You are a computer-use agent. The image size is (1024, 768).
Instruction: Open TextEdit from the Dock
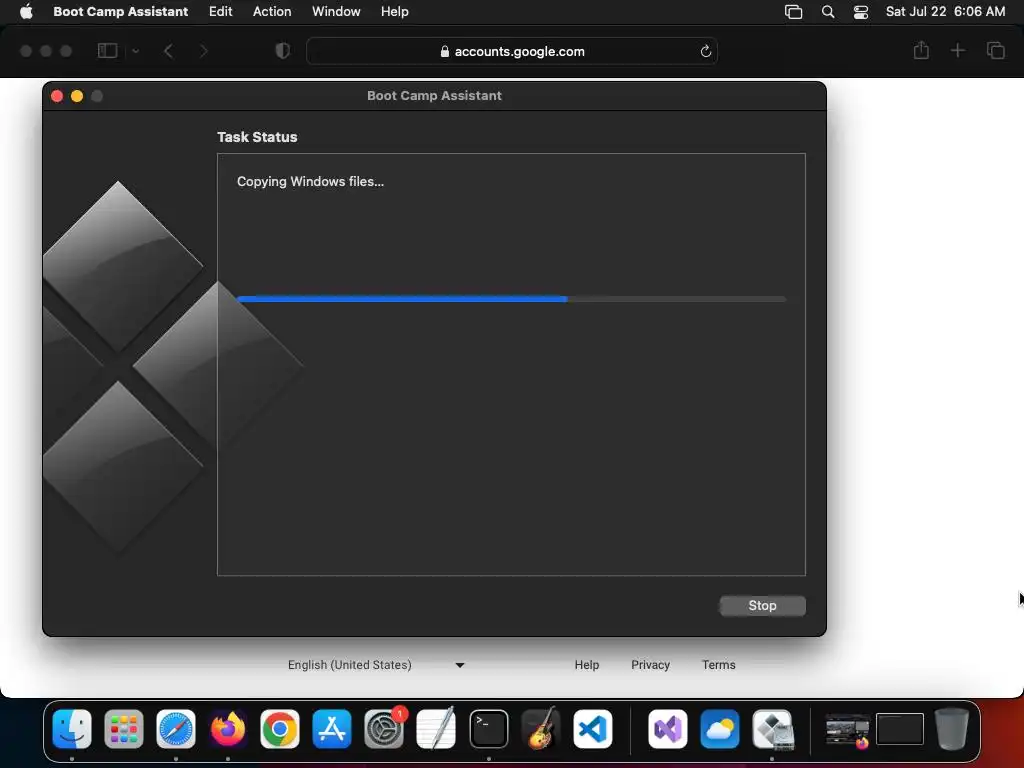coord(436,729)
